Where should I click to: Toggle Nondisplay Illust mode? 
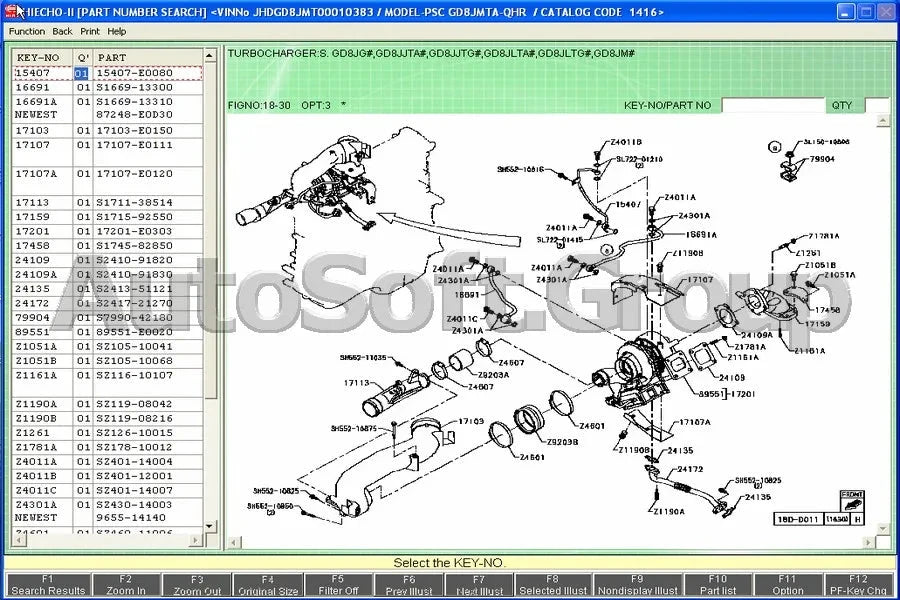(x=637, y=583)
